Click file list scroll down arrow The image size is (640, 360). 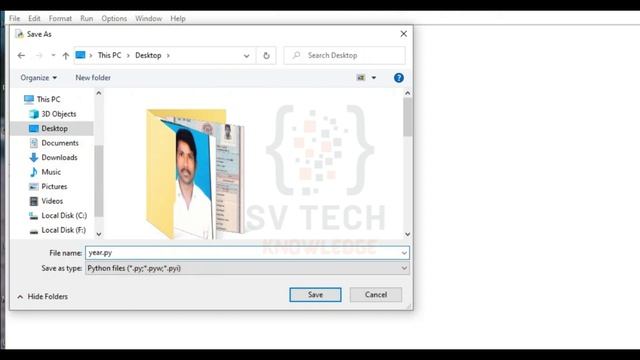[407, 234]
